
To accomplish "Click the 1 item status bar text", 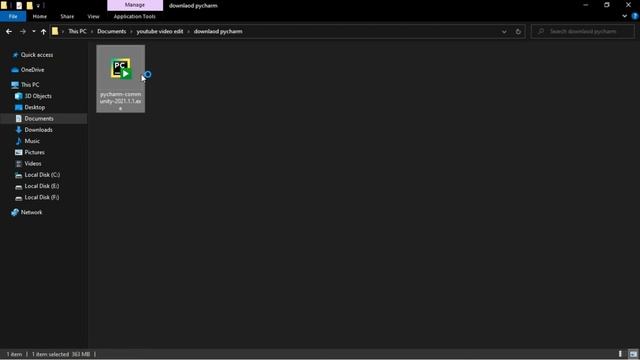I will pyautogui.click(x=14, y=354).
